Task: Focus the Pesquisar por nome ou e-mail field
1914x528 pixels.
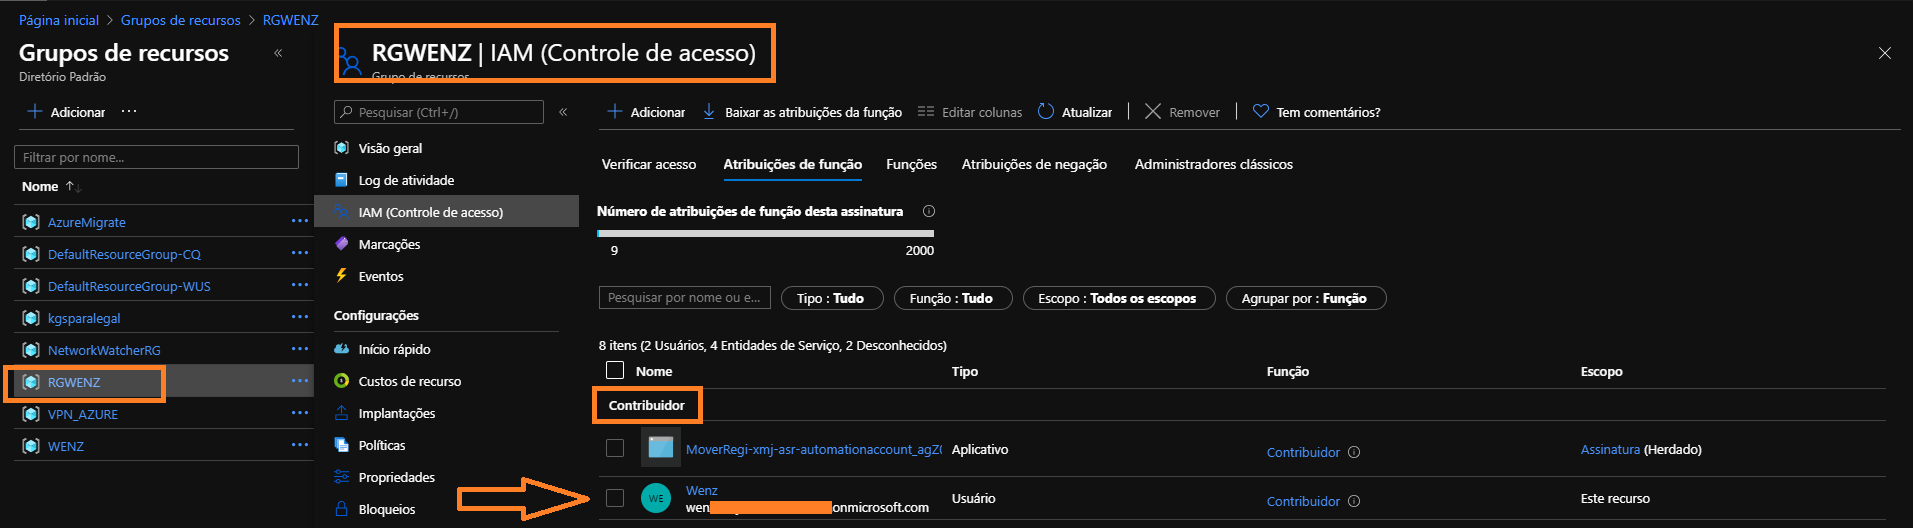Action: (x=684, y=298)
